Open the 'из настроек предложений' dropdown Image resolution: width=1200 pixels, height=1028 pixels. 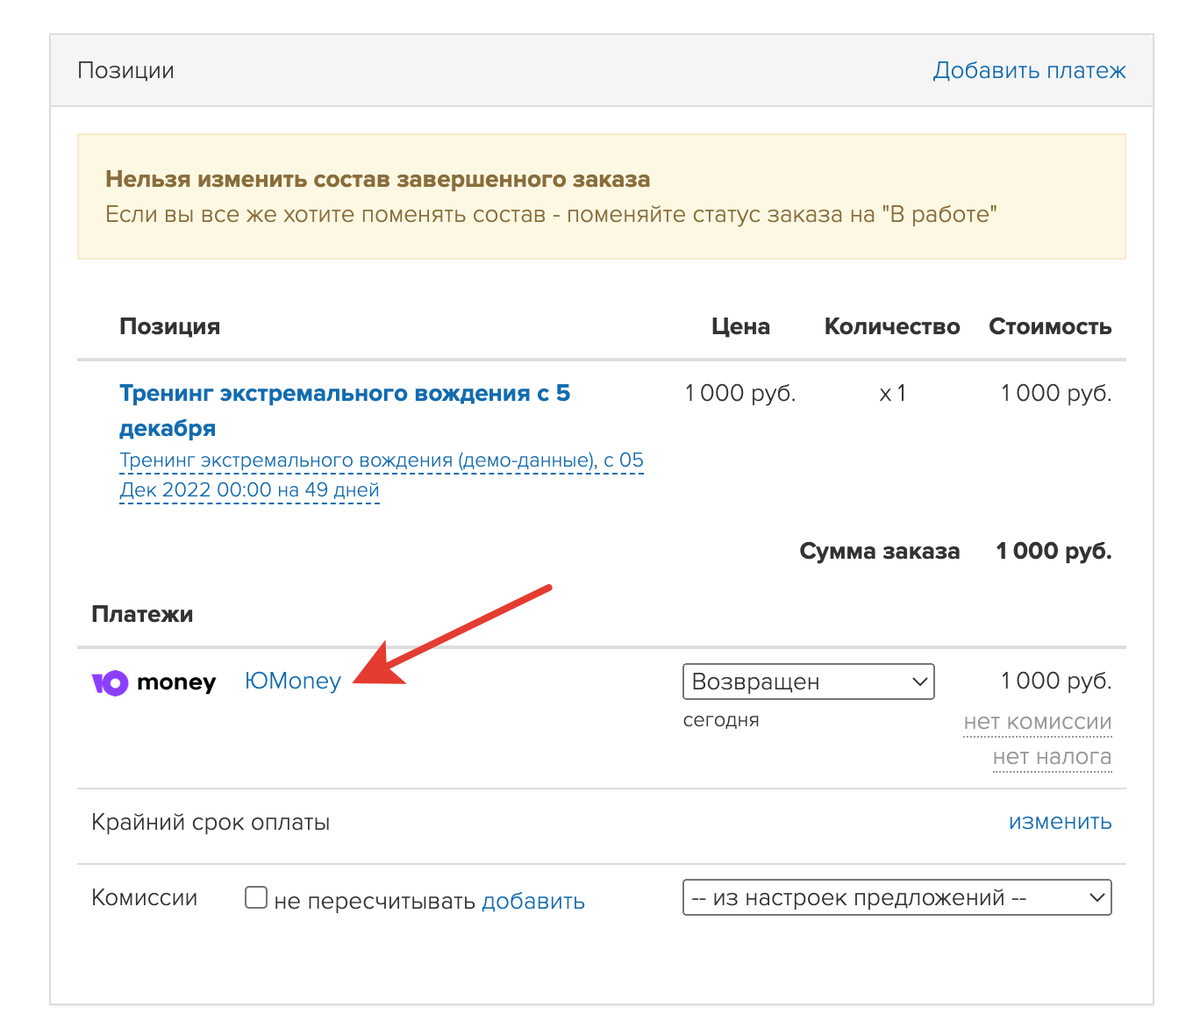897,898
